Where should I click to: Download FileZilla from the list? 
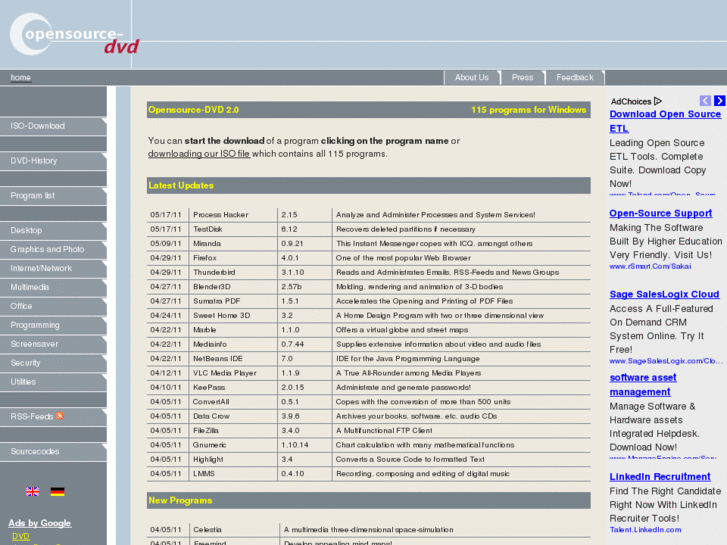(x=205, y=430)
